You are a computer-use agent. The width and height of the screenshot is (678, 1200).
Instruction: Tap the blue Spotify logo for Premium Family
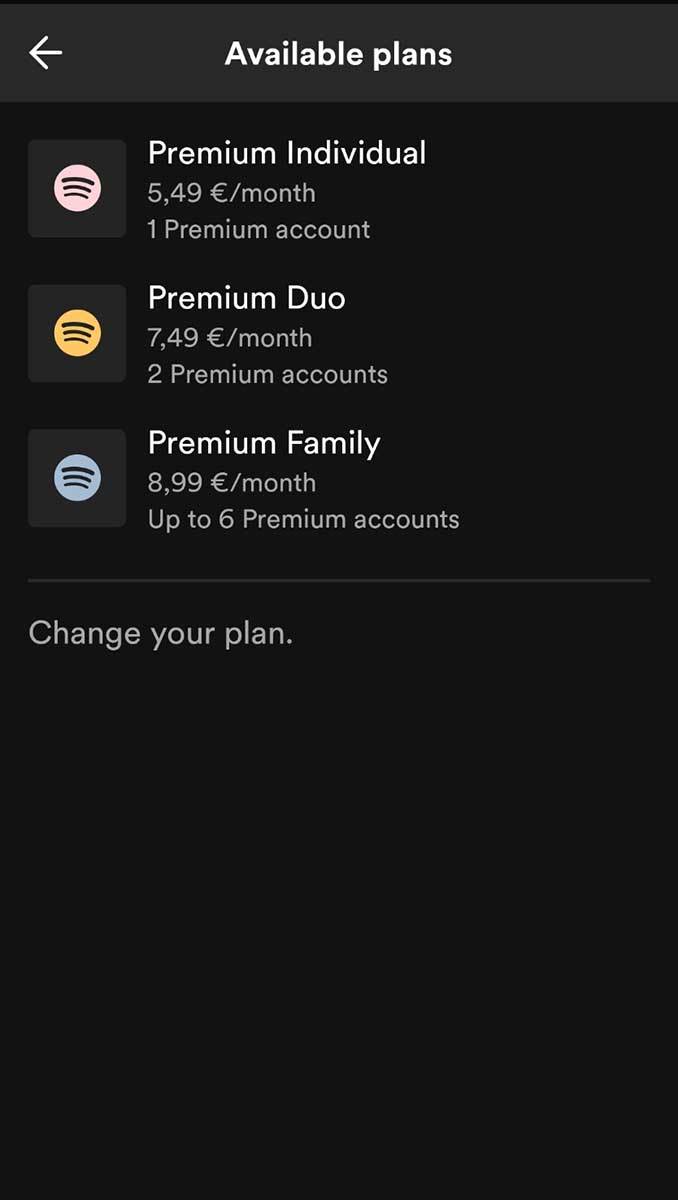coord(77,478)
